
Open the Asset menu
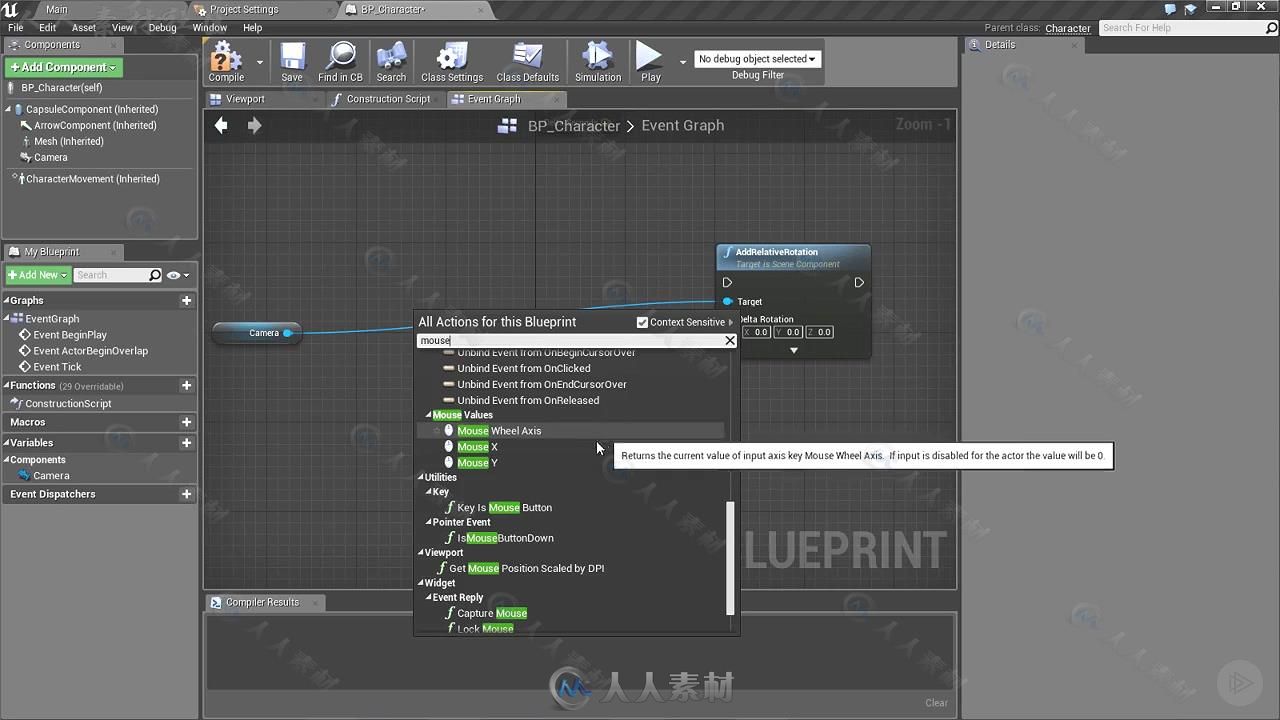tap(84, 28)
